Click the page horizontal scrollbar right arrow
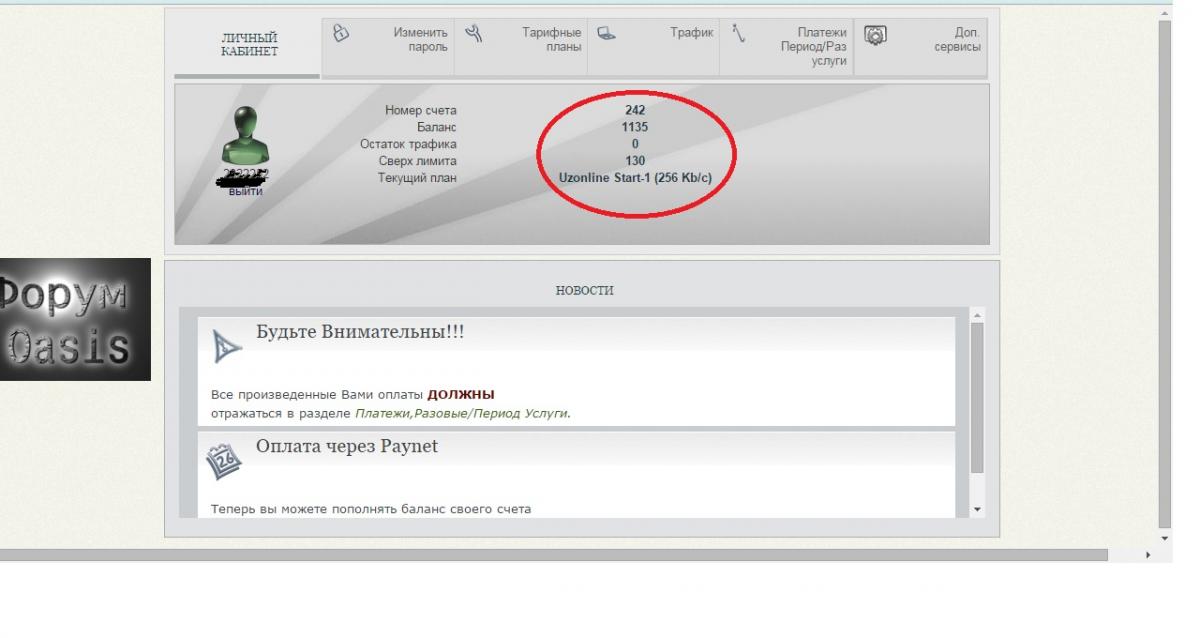This screenshot has height=638, width=1200. tap(1147, 554)
